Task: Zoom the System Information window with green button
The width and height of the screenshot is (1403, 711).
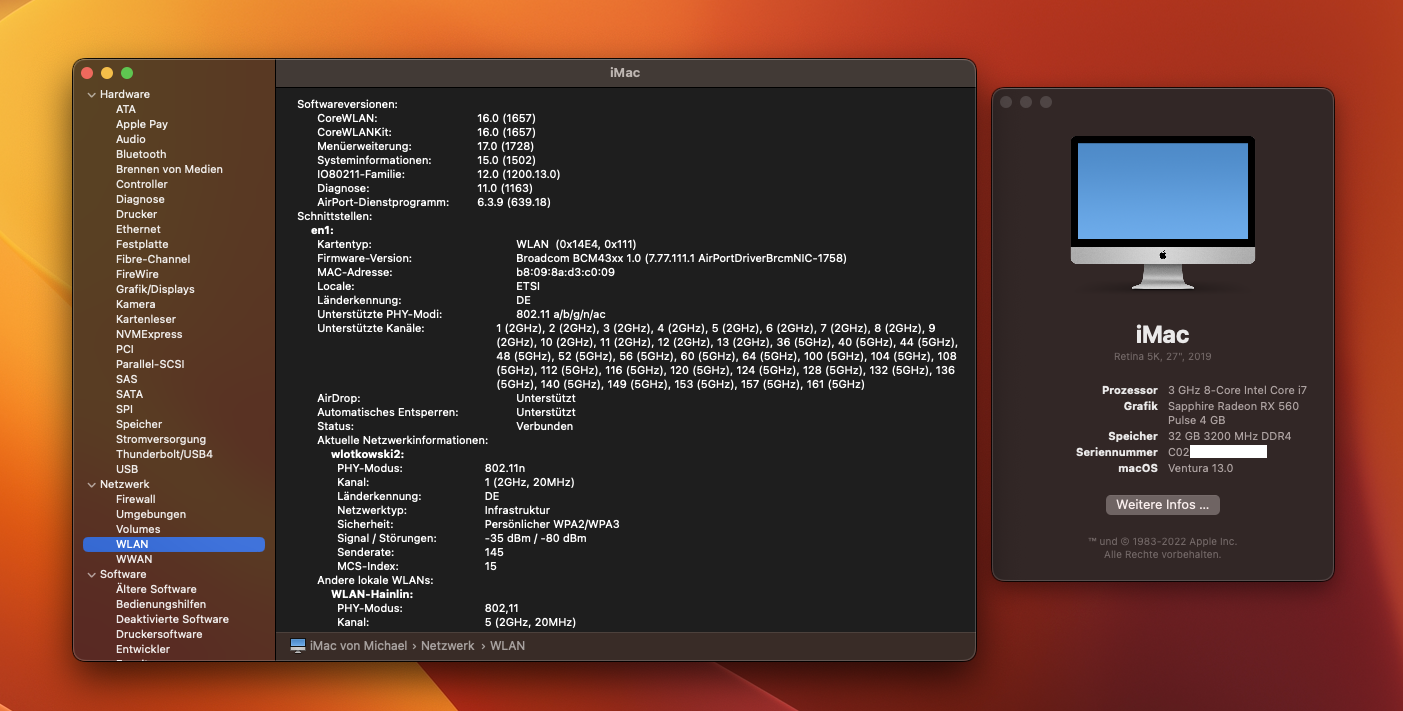Action: pos(127,73)
